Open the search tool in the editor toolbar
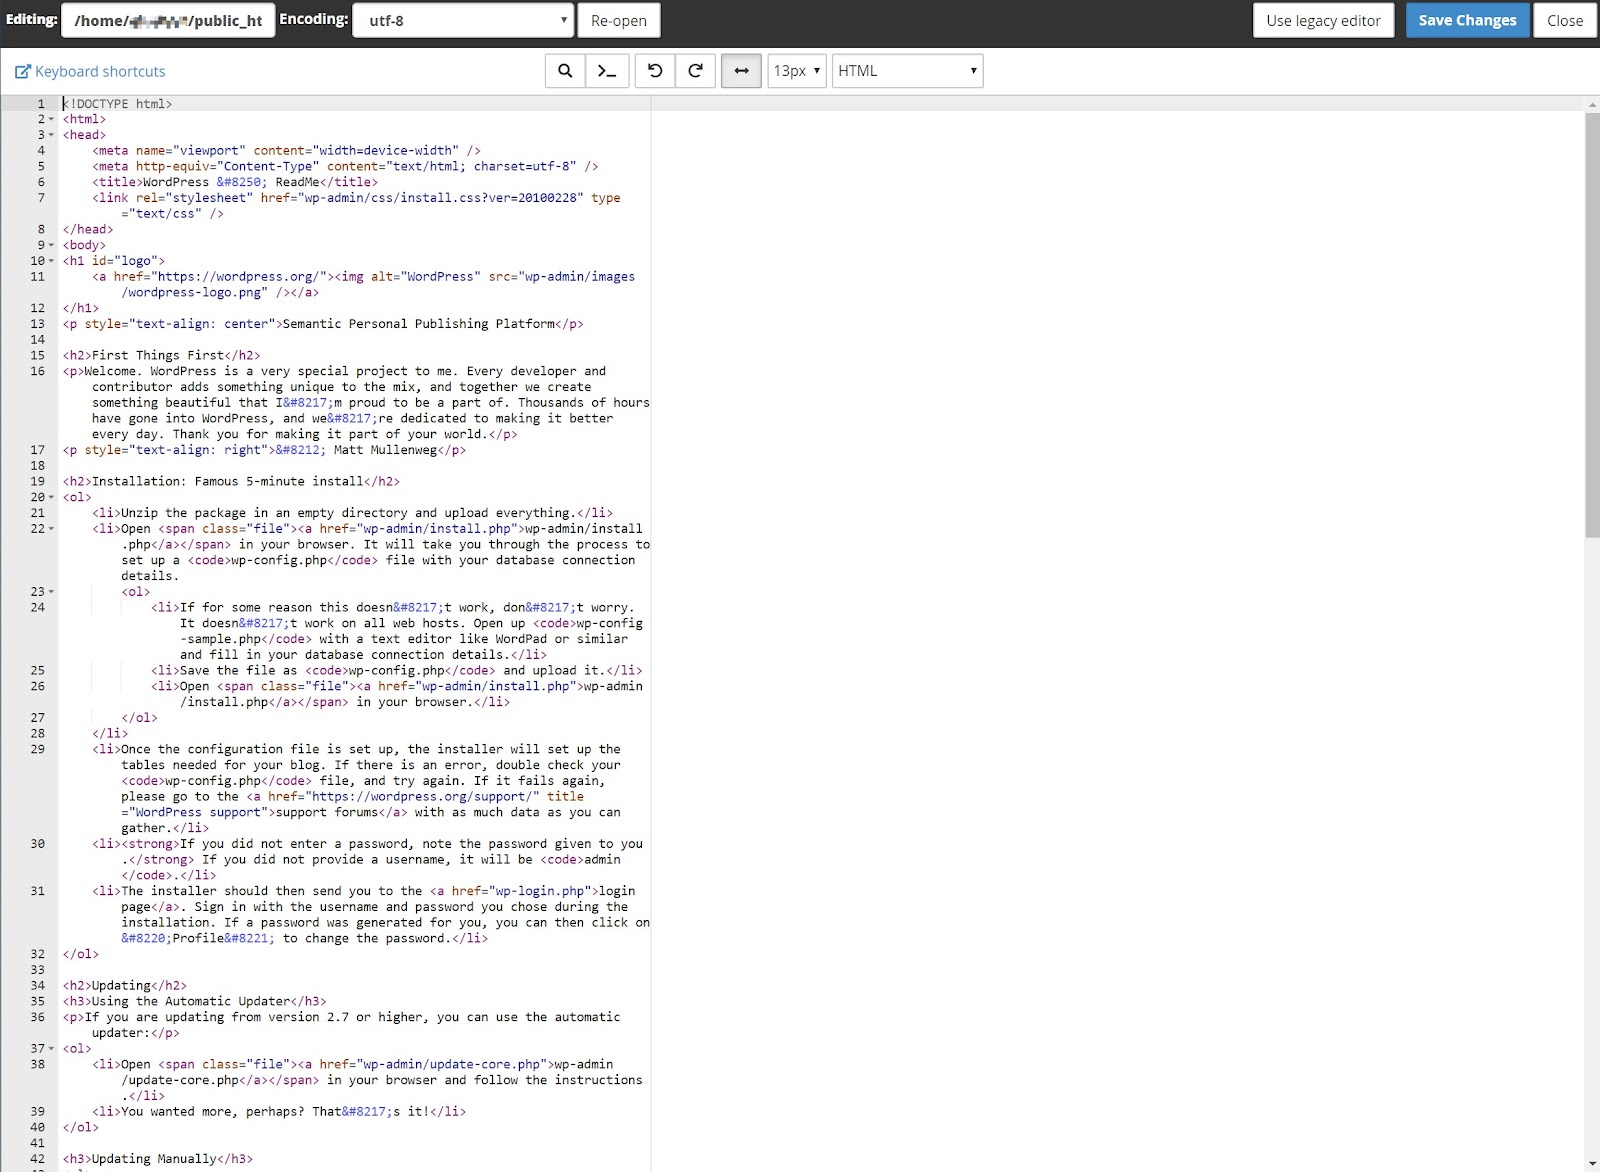The image size is (1600, 1172). (565, 71)
